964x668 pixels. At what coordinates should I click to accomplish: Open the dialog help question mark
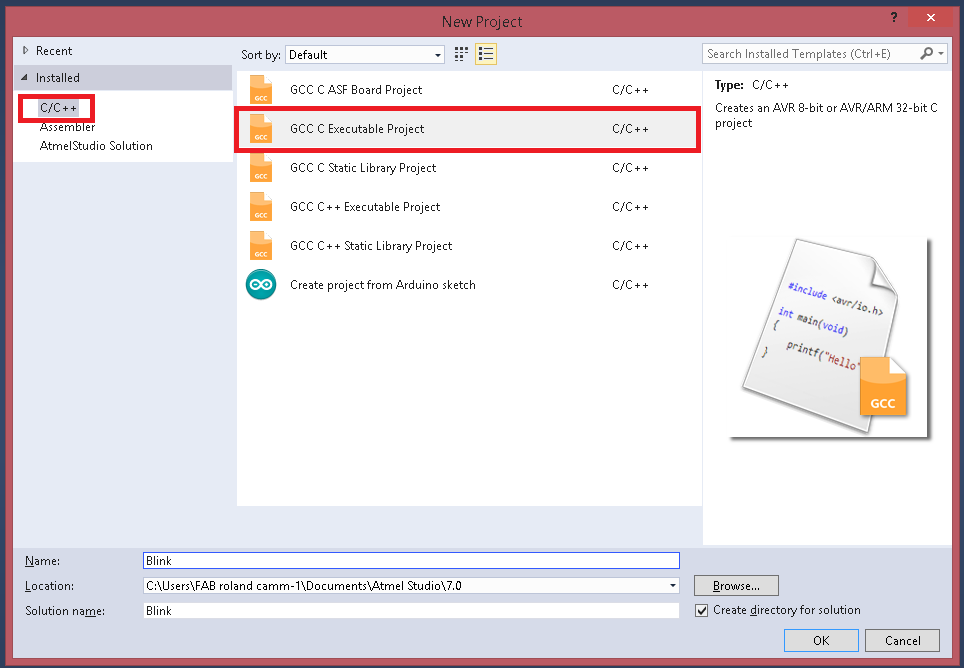894,17
